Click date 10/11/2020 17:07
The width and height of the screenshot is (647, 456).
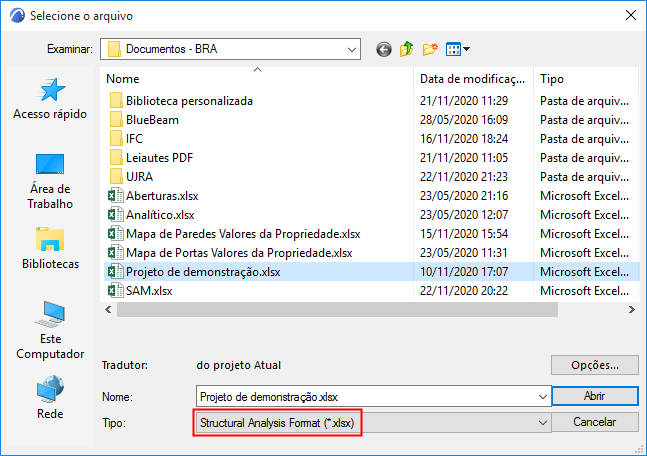pyautogui.click(x=464, y=272)
